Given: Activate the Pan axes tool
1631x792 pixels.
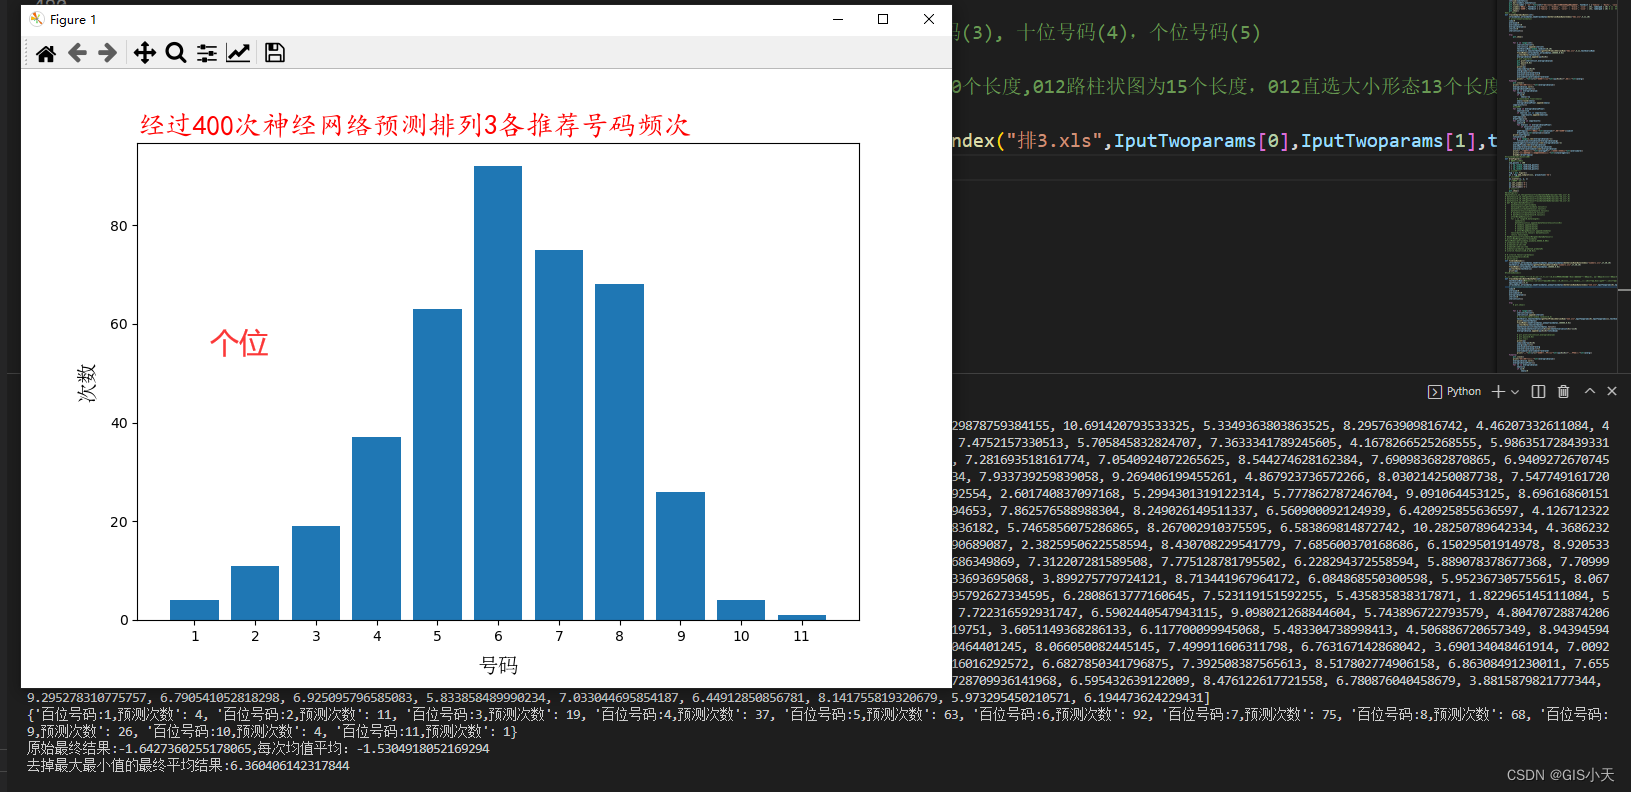Looking at the screenshot, I should (x=145, y=53).
